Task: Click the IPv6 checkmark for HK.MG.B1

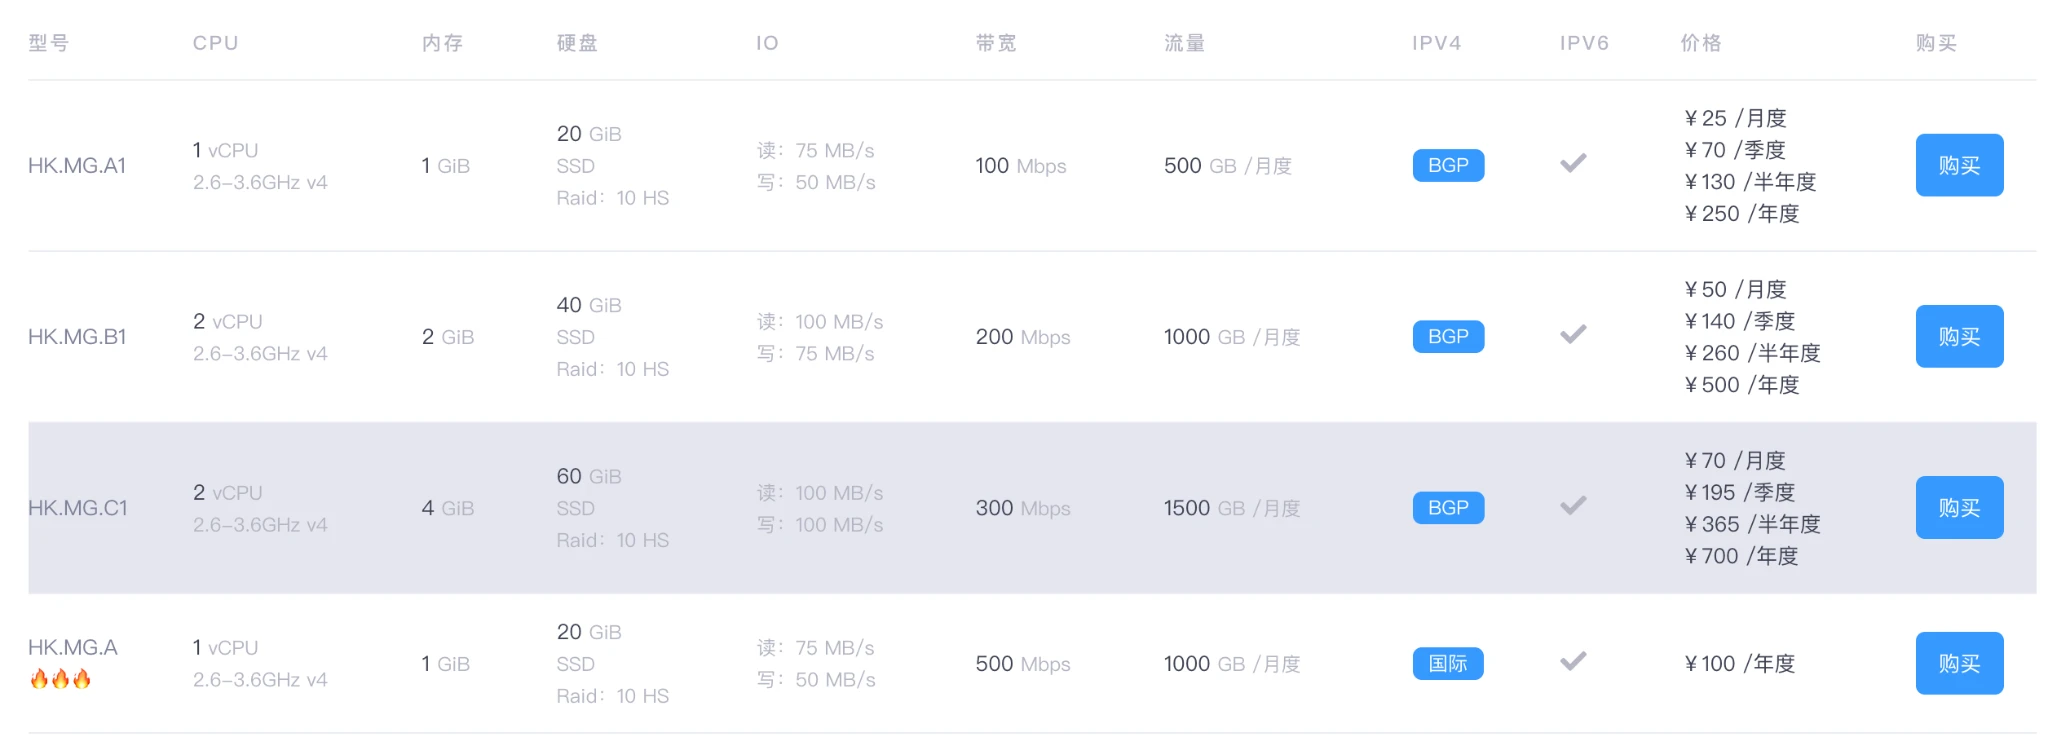Action: pyautogui.click(x=1573, y=334)
